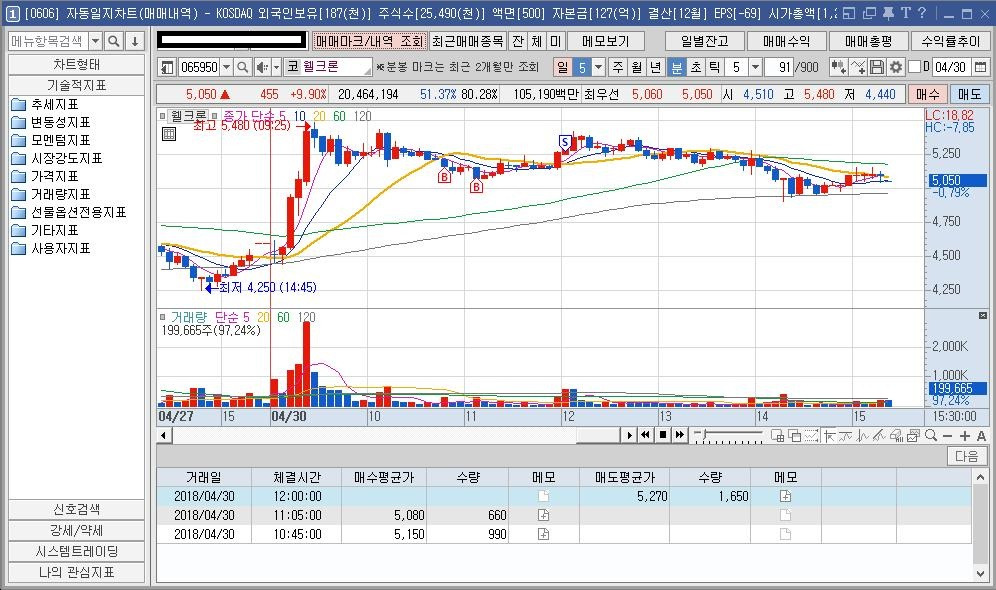
Task: Toggle the D checkbox near the date field
Action: click(x=915, y=67)
